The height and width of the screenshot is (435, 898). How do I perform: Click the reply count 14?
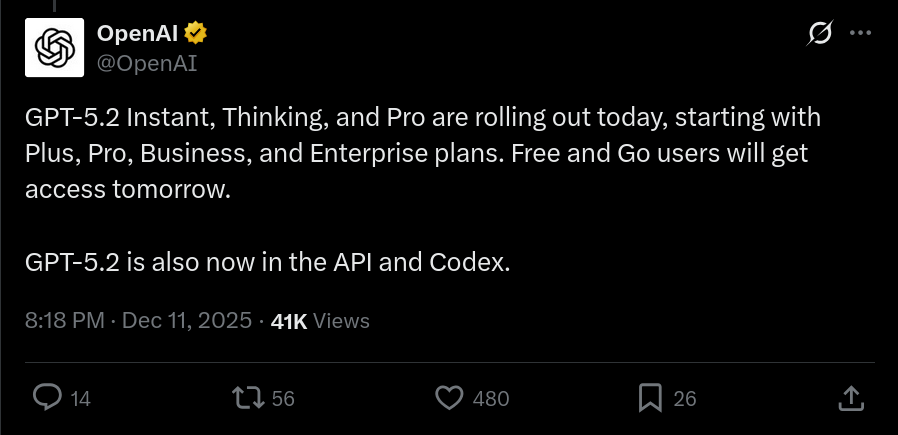pyautogui.click(x=81, y=399)
